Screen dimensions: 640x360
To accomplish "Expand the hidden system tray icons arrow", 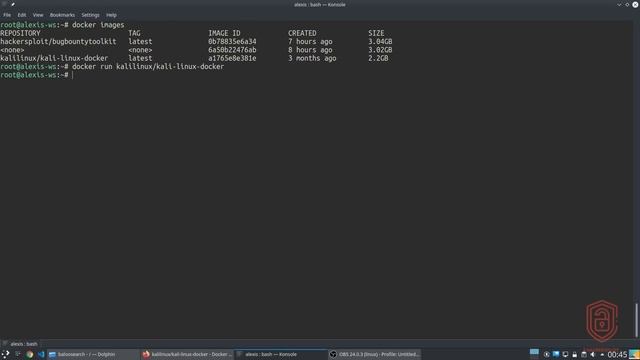I will click(602, 355).
